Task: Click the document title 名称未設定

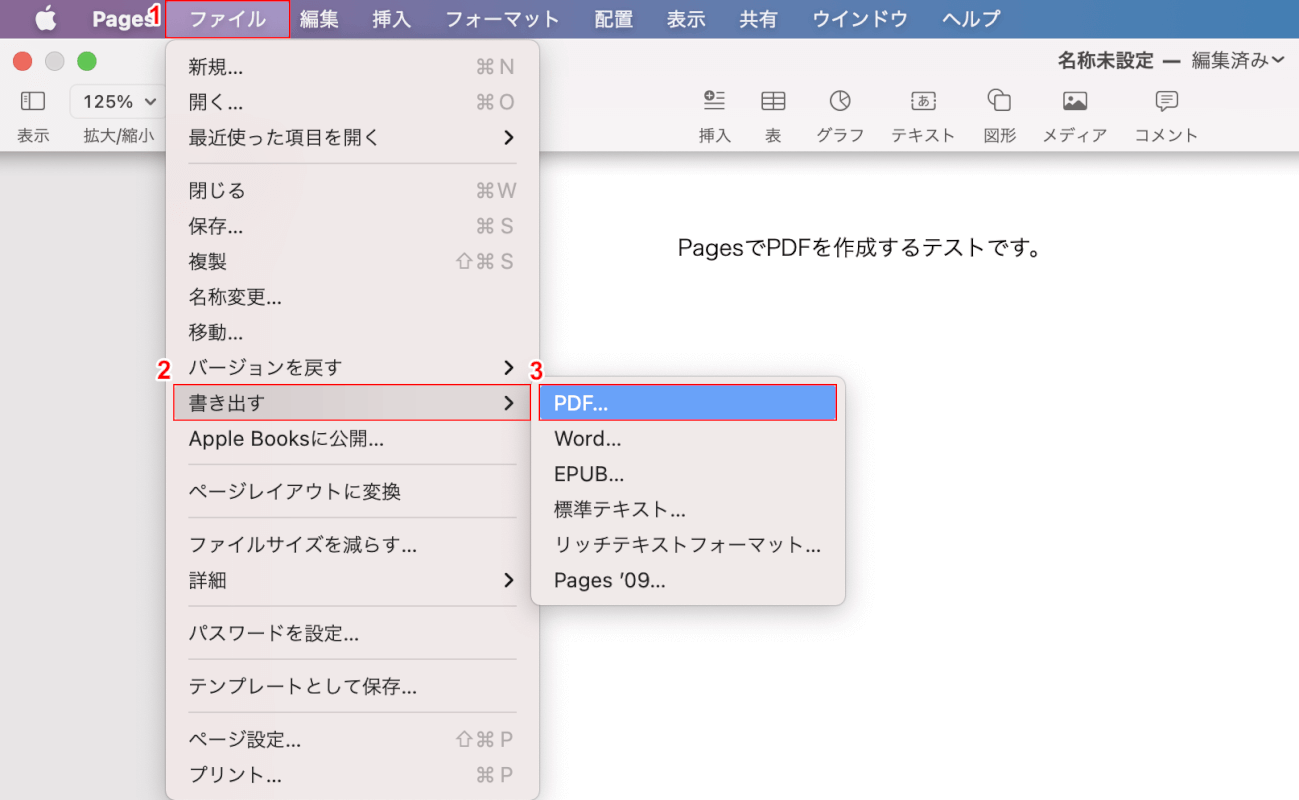Action: pos(1105,61)
